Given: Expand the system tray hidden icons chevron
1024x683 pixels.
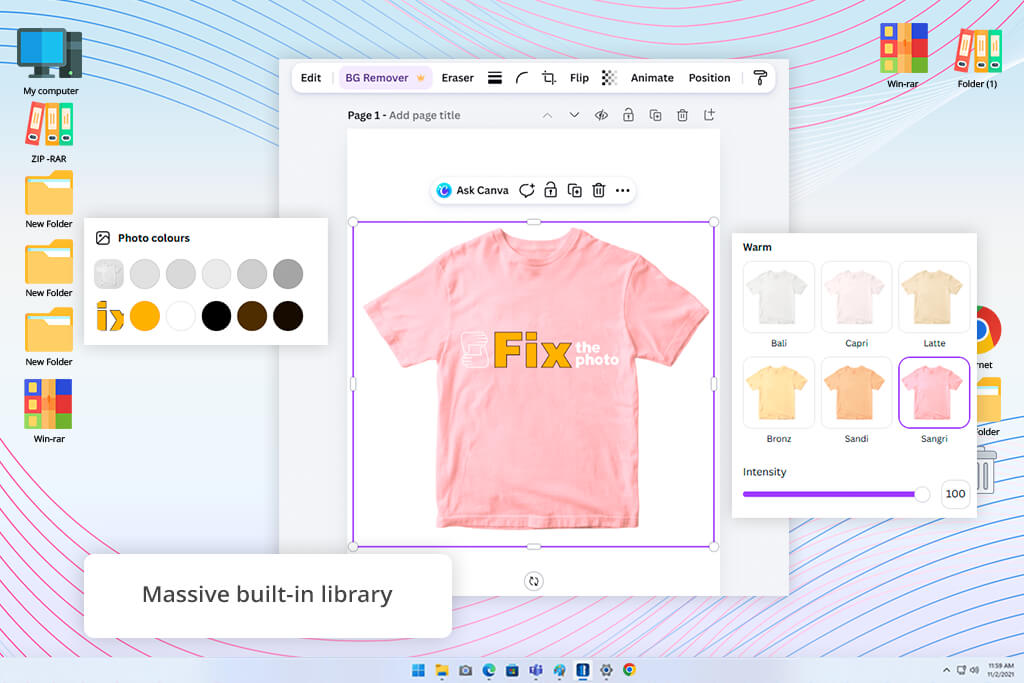Looking at the screenshot, I should [946, 670].
